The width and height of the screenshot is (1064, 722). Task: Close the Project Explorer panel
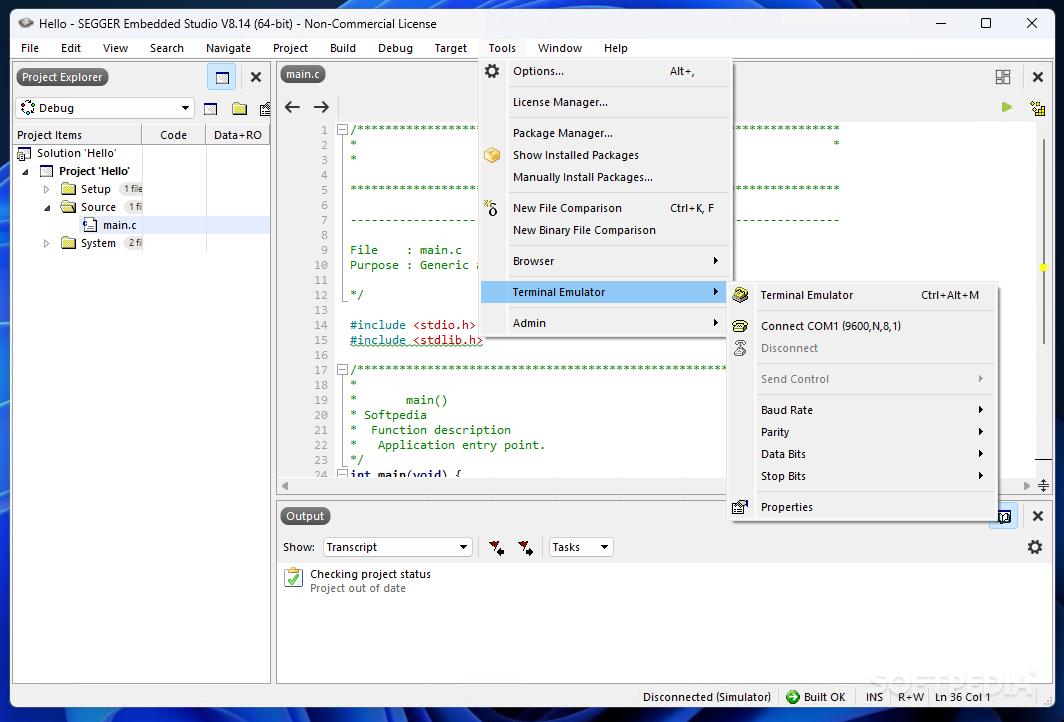(256, 77)
